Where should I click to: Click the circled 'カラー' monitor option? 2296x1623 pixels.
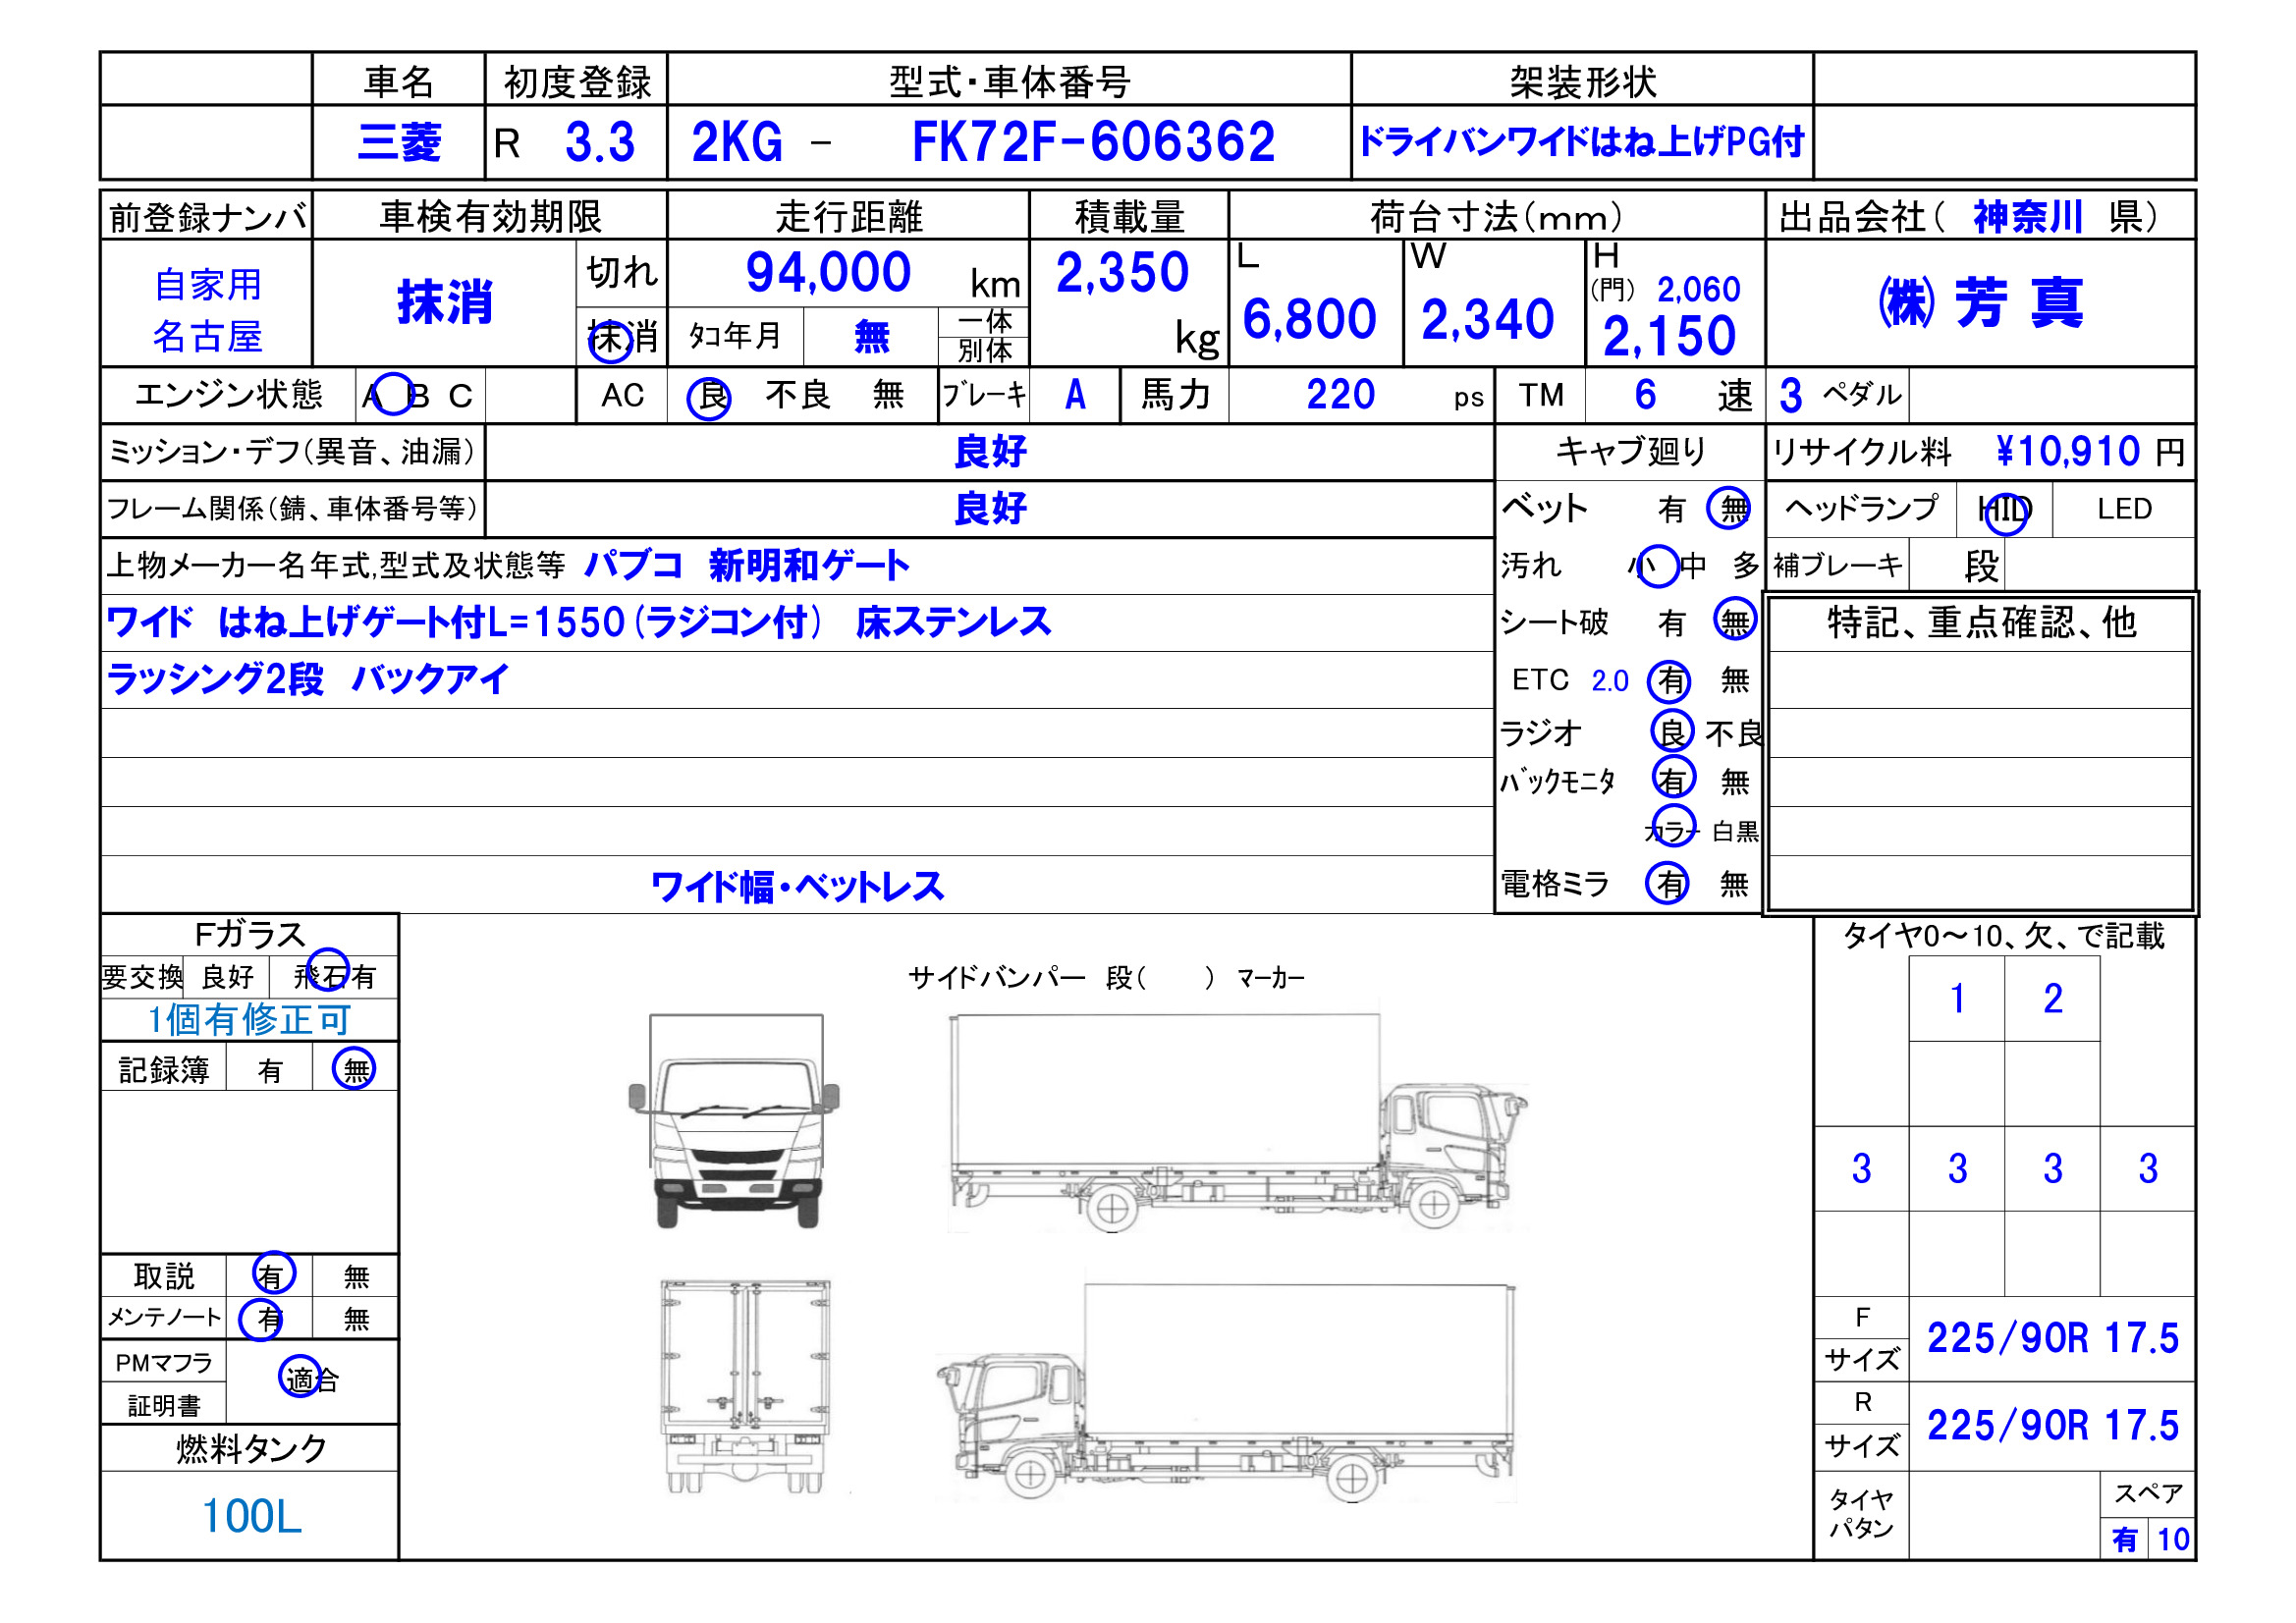pos(1674,826)
